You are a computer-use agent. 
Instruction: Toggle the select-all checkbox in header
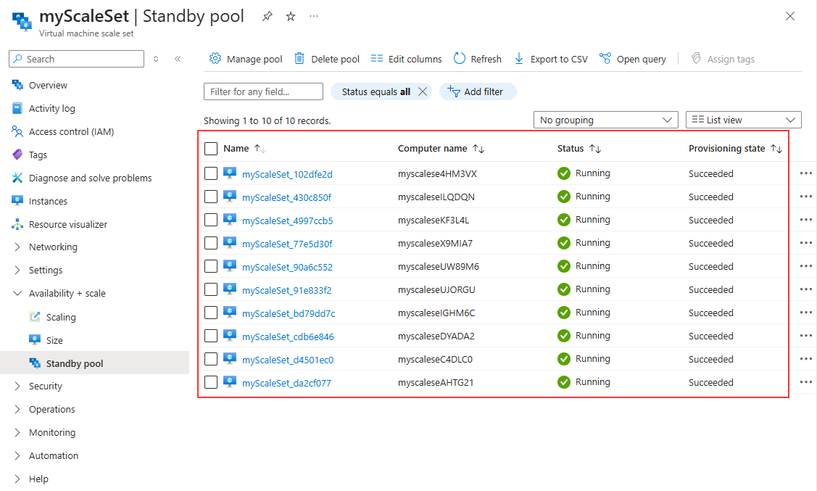[211, 149]
